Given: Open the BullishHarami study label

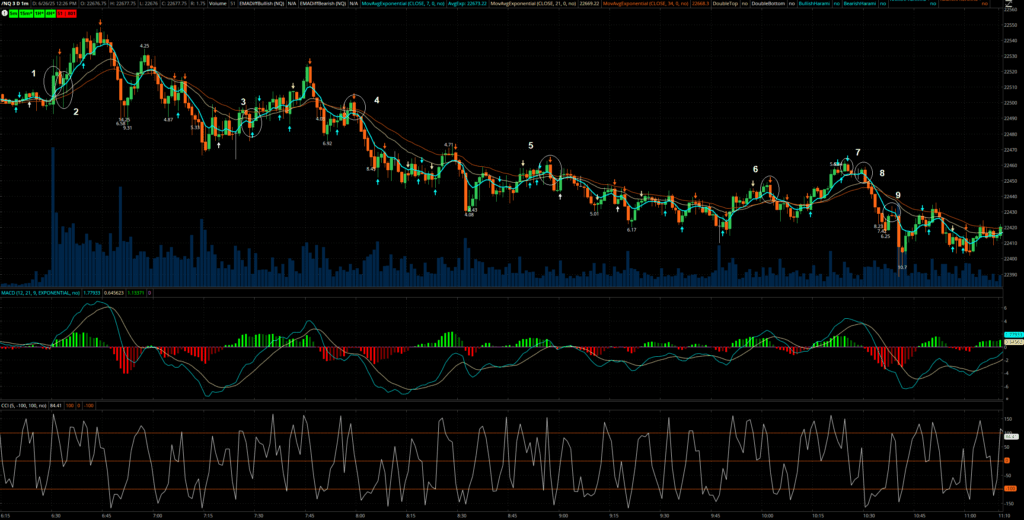Looking at the screenshot, I should pyautogui.click(x=815, y=3).
